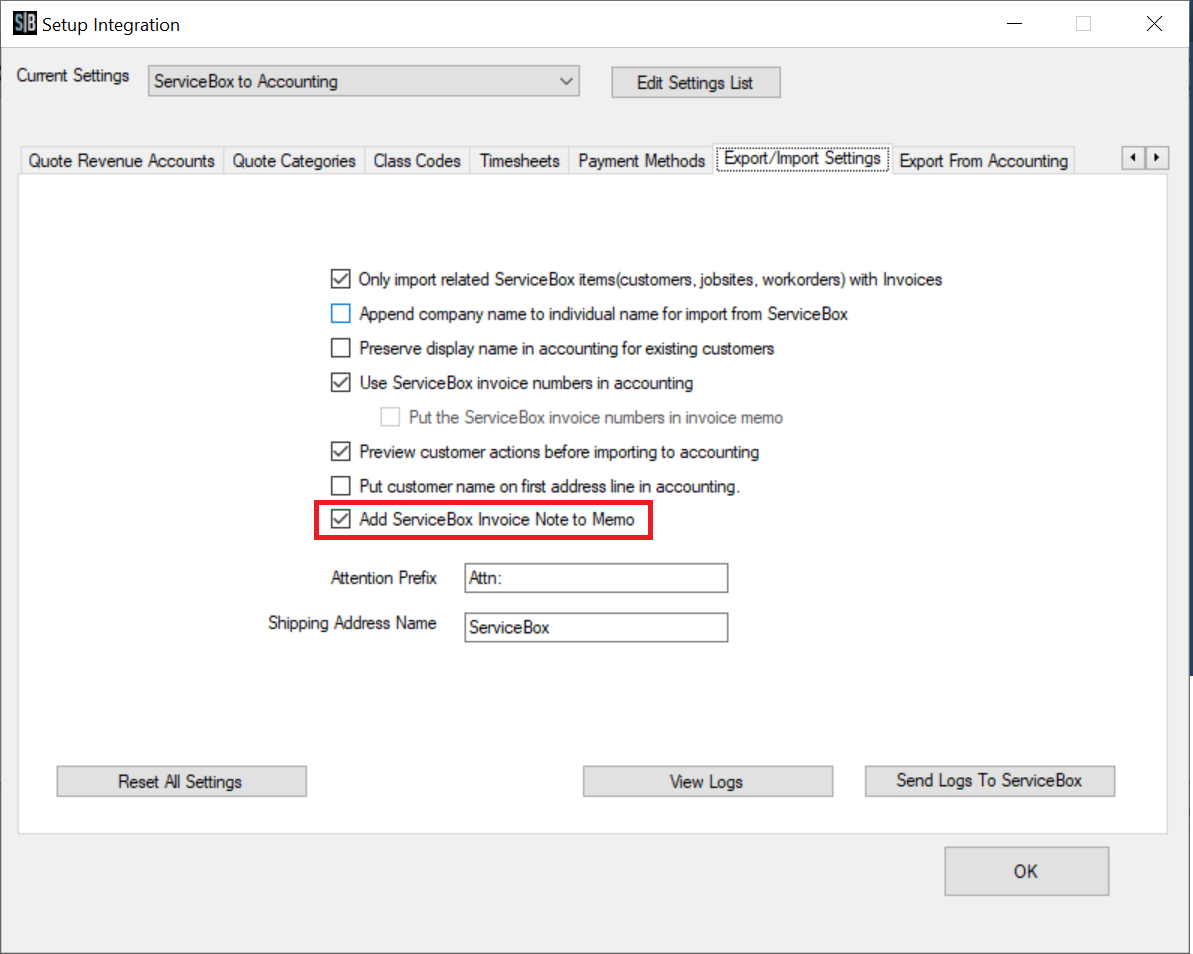Click Send Logs To ServiceBox
1193x954 pixels.
click(990, 781)
